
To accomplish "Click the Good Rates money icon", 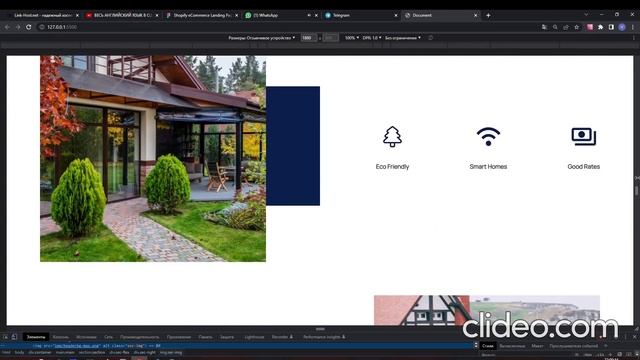I will point(584,136).
